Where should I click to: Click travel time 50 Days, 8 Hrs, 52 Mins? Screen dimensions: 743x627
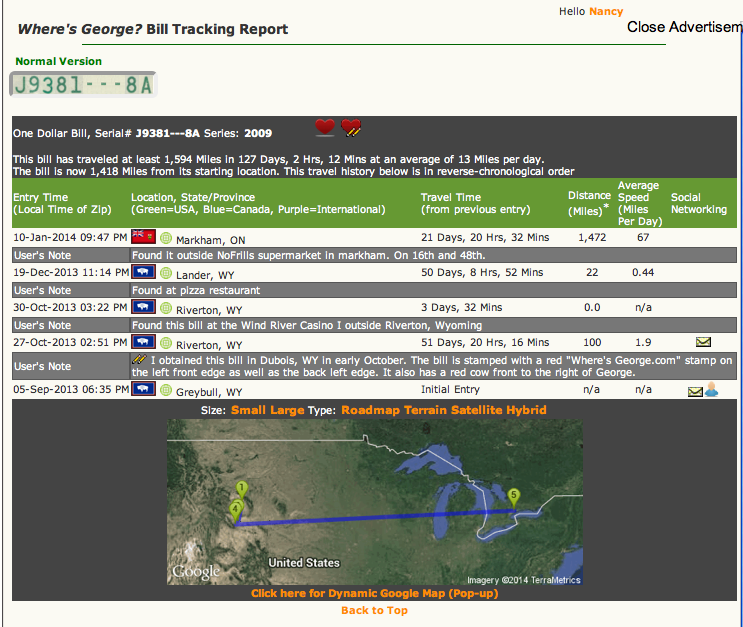click(x=482, y=273)
